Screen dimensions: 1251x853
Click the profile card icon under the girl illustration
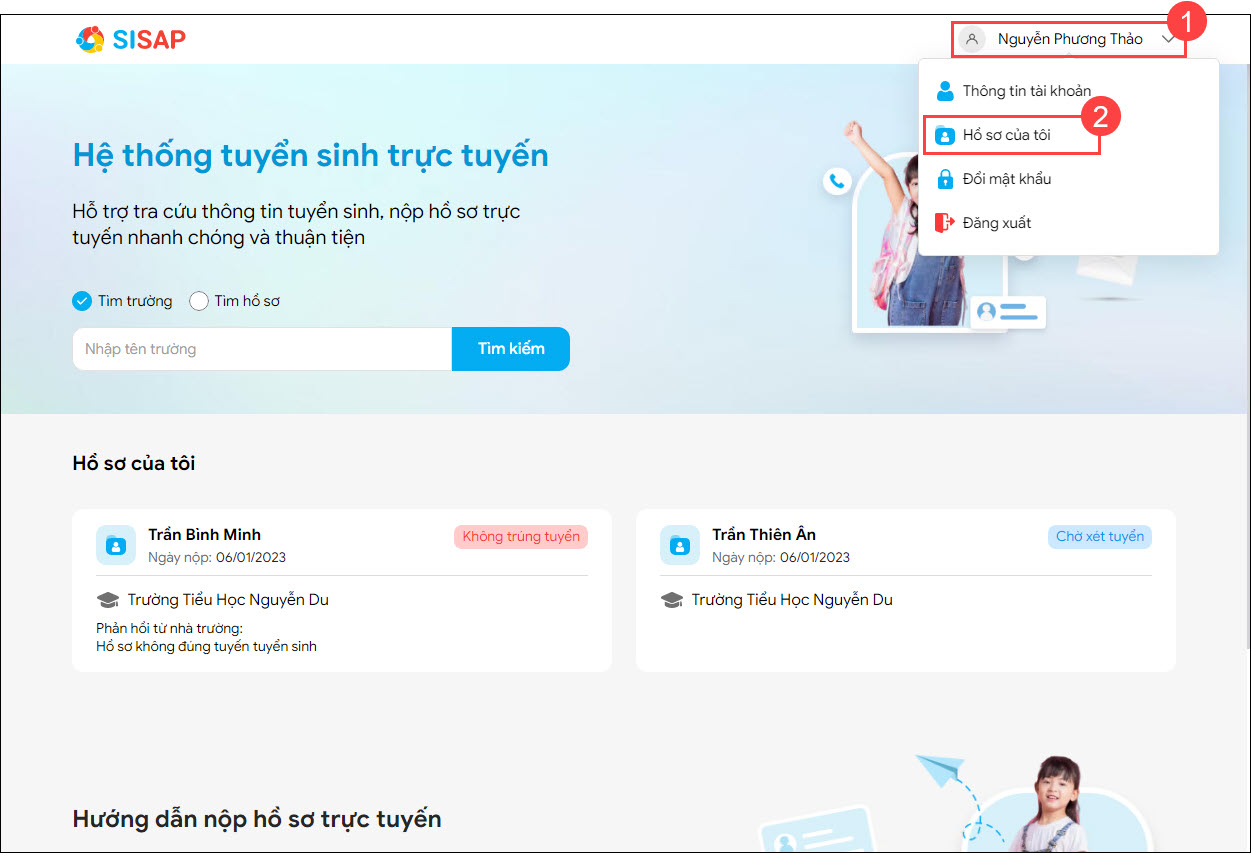[1008, 312]
